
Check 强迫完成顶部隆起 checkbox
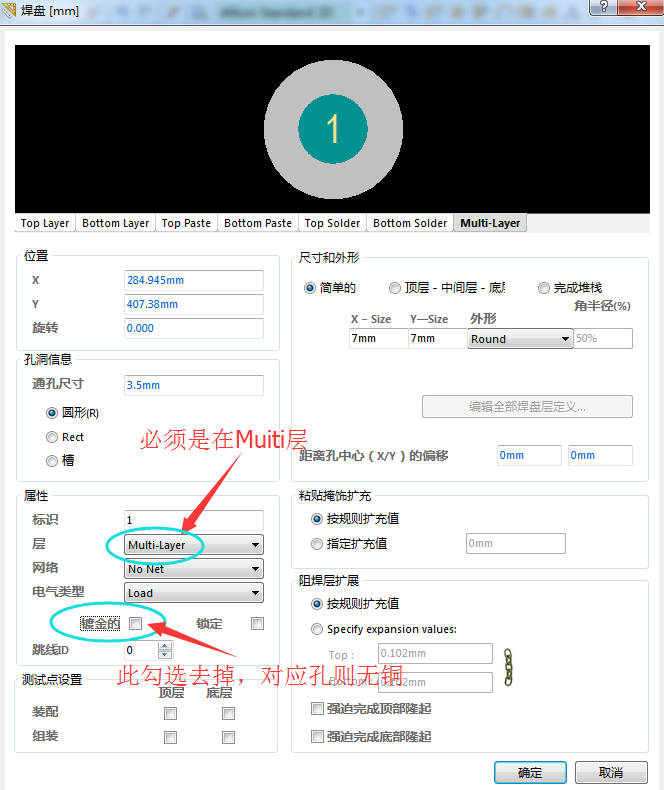click(318, 709)
